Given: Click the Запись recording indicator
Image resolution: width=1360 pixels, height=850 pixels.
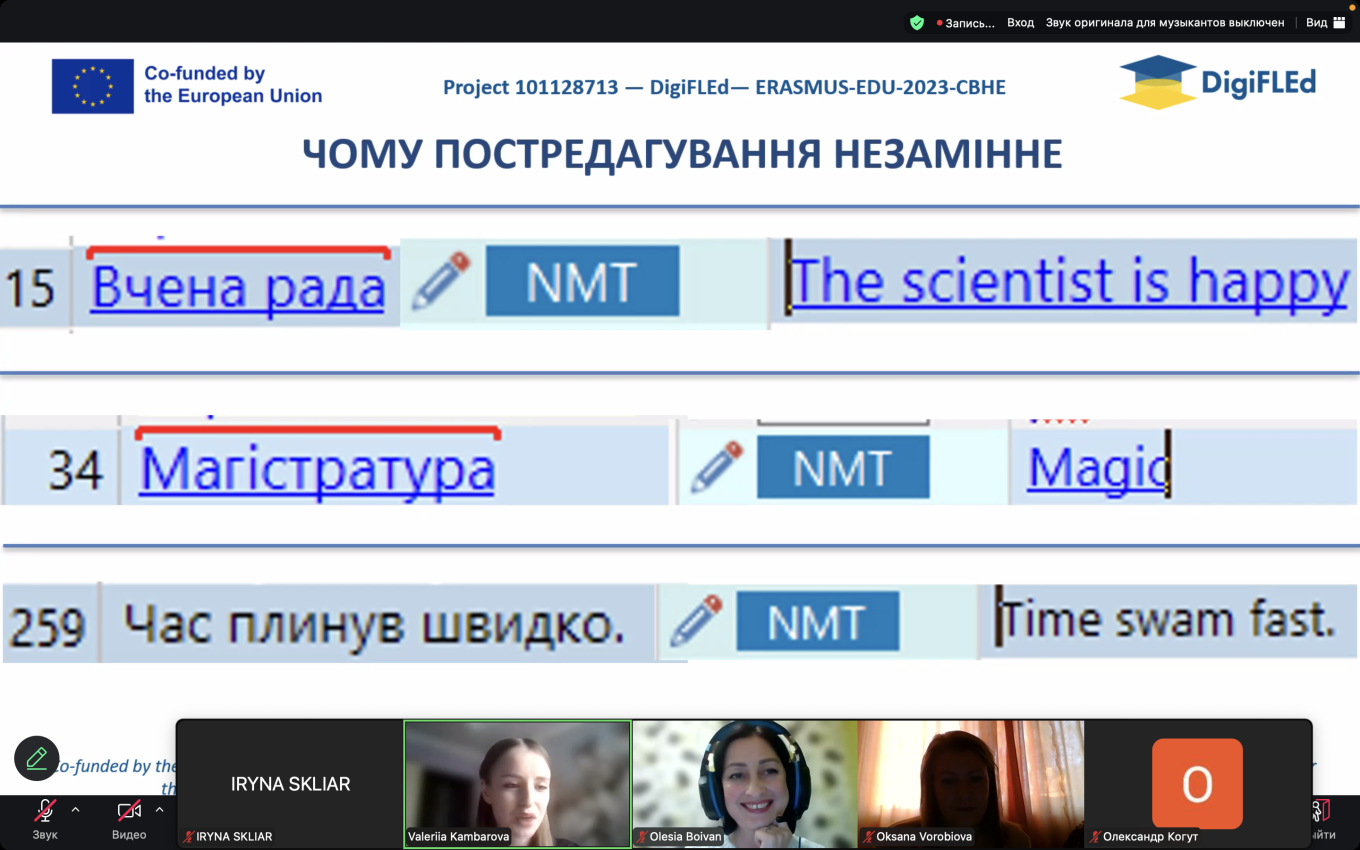Looking at the screenshot, I should [x=965, y=22].
